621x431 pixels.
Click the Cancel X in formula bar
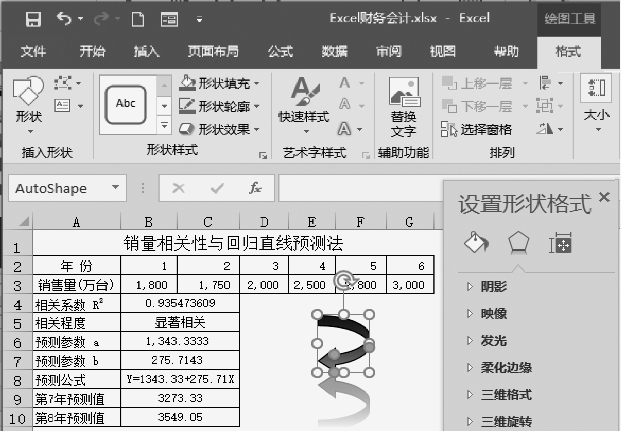(x=178, y=188)
